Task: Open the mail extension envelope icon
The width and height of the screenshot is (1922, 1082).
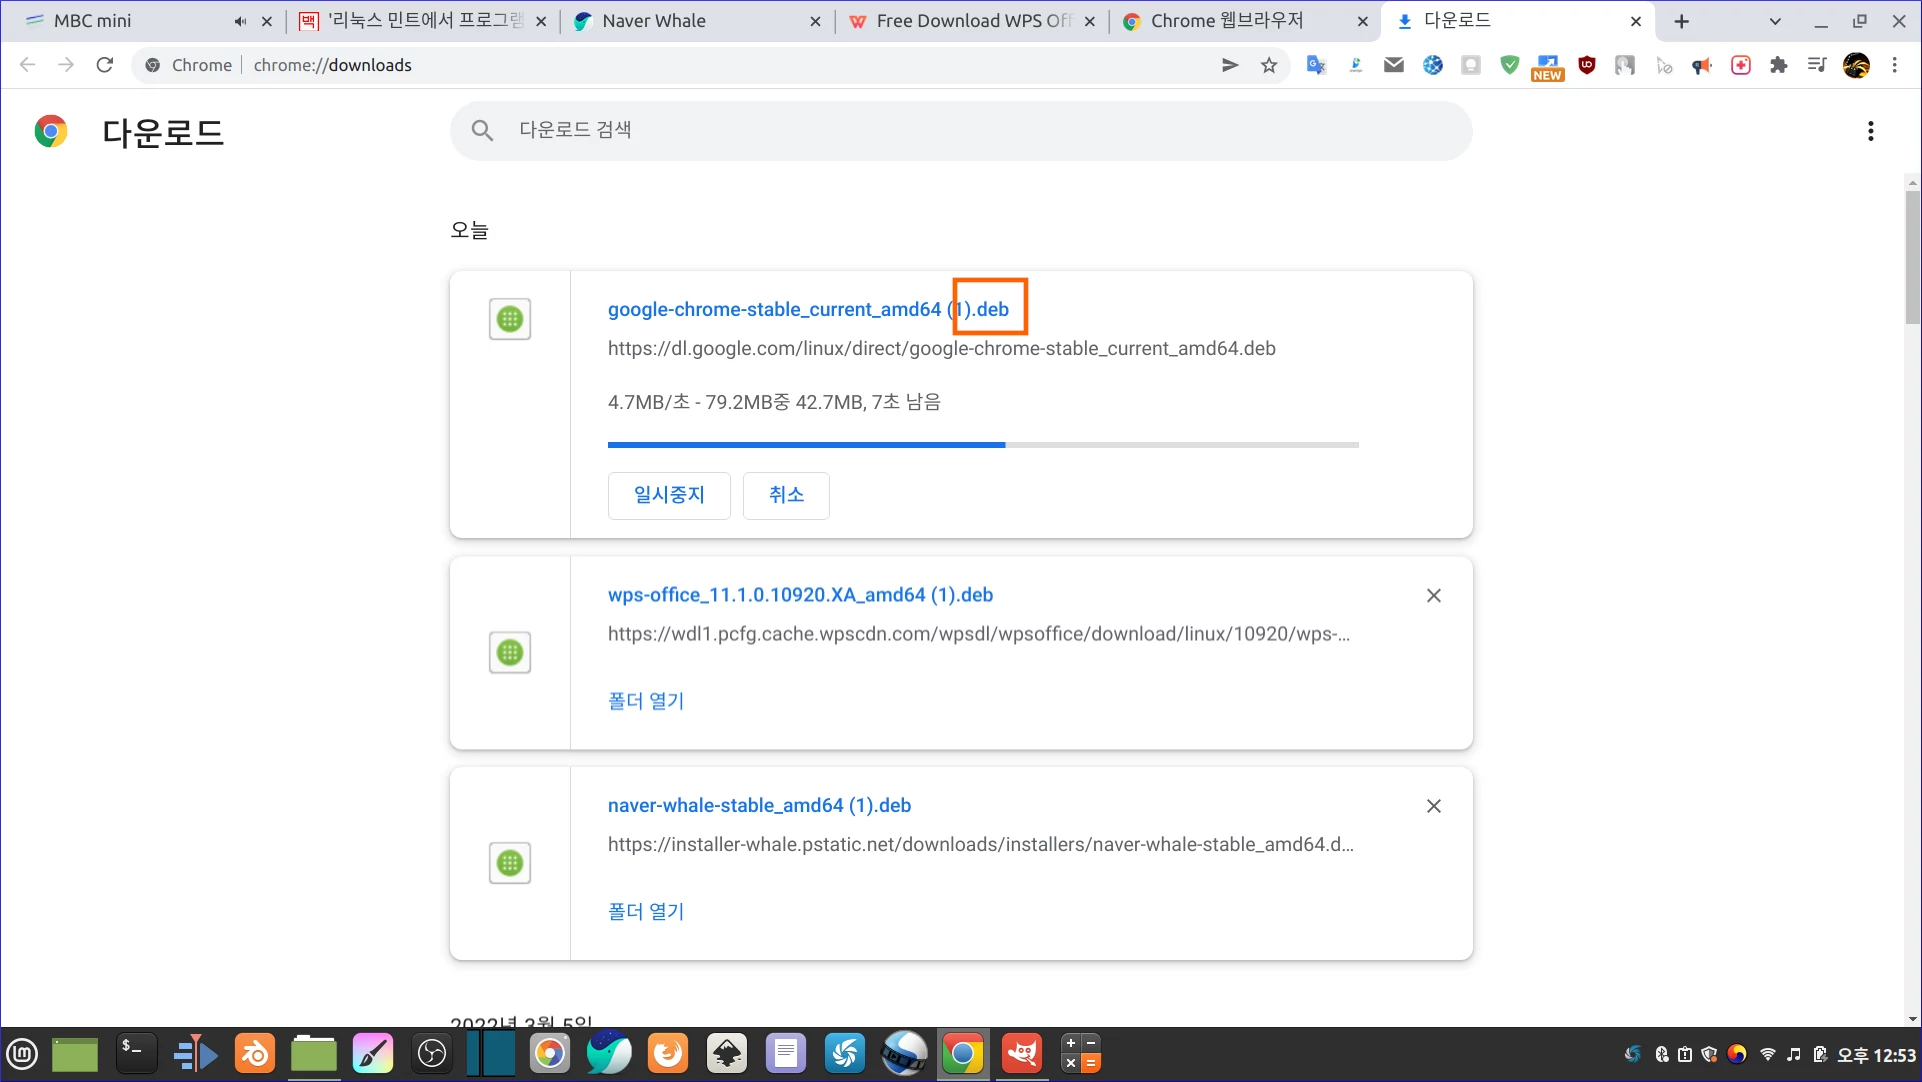Action: click(x=1394, y=65)
